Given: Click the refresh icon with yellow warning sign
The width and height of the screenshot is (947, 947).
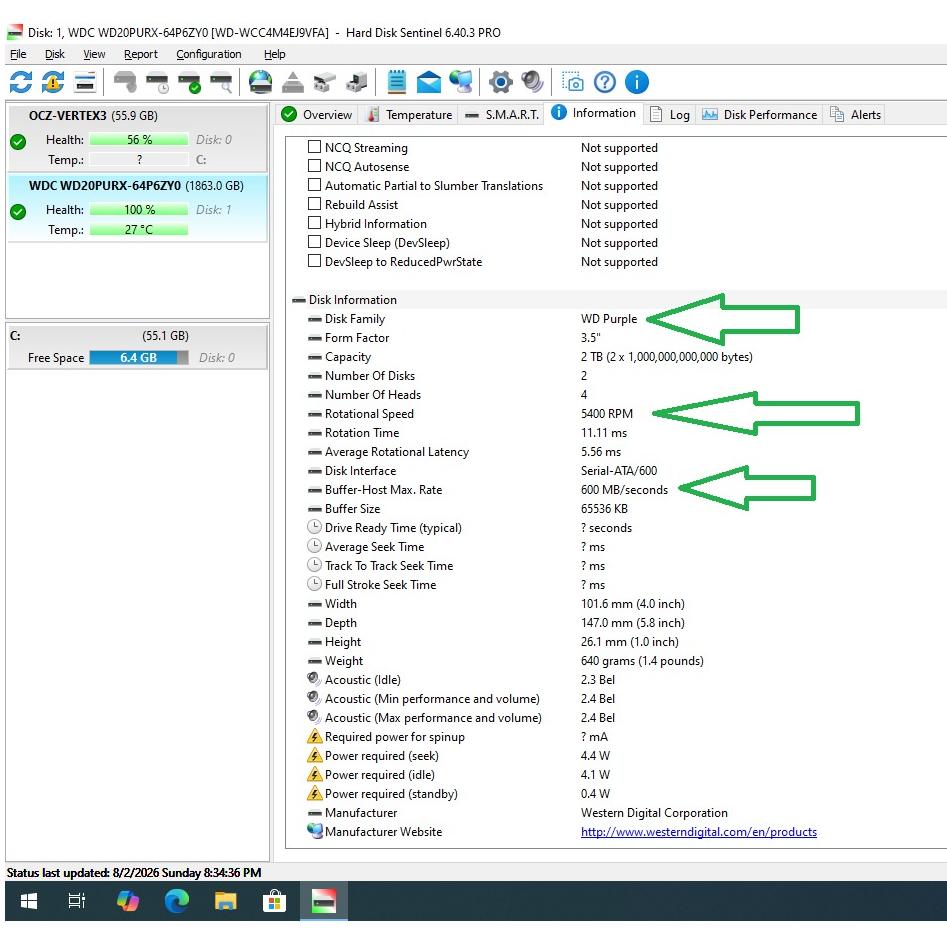Looking at the screenshot, I should pos(53,82).
